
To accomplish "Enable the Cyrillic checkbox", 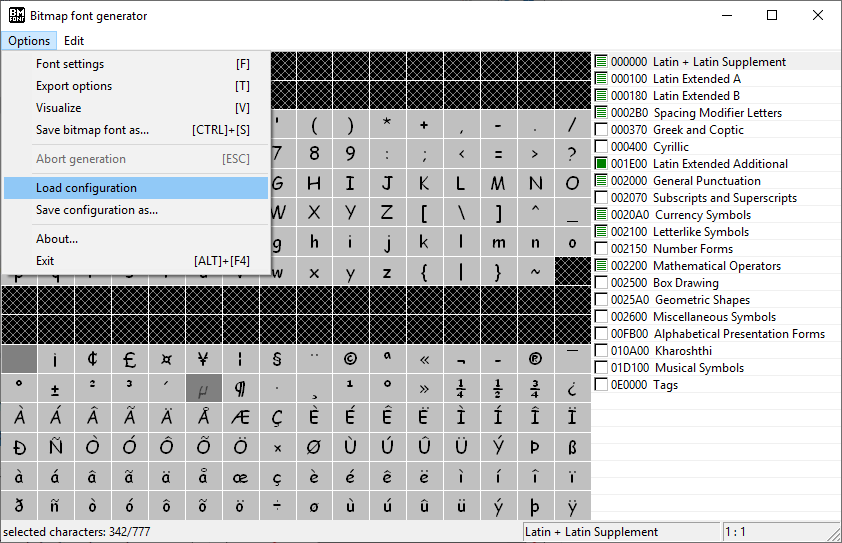I will (x=601, y=147).
